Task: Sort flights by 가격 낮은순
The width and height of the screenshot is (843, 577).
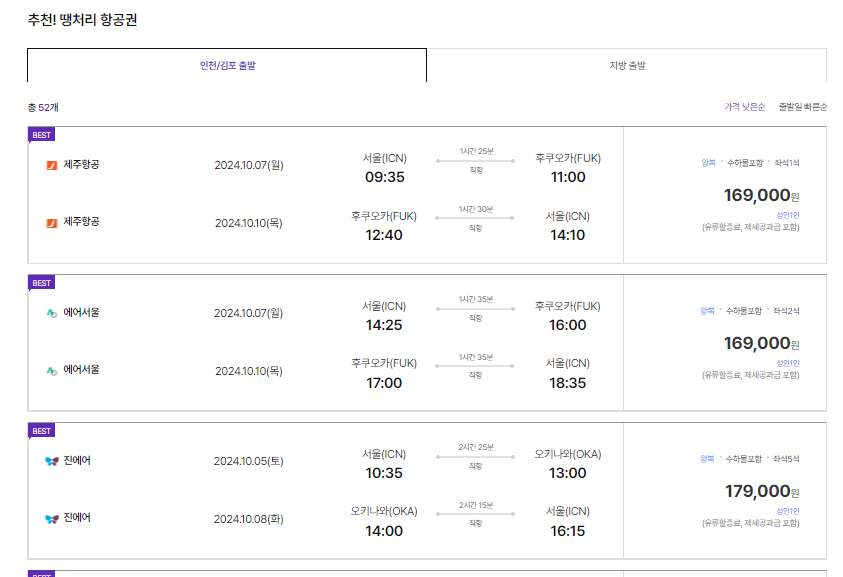Action: (x=745, y=107)
